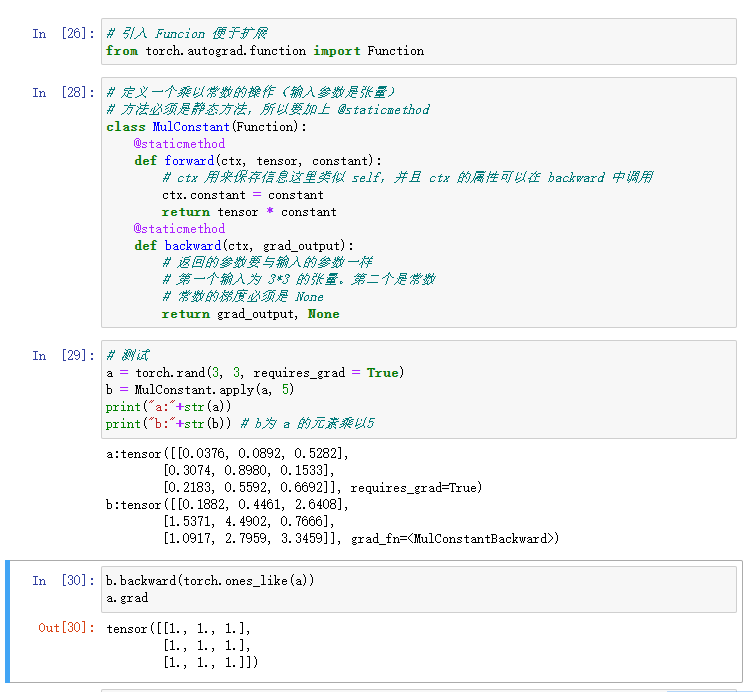
Task: Click the 'b = MulConstant.apply(a, 5)' line
Action: click(200, 389)
